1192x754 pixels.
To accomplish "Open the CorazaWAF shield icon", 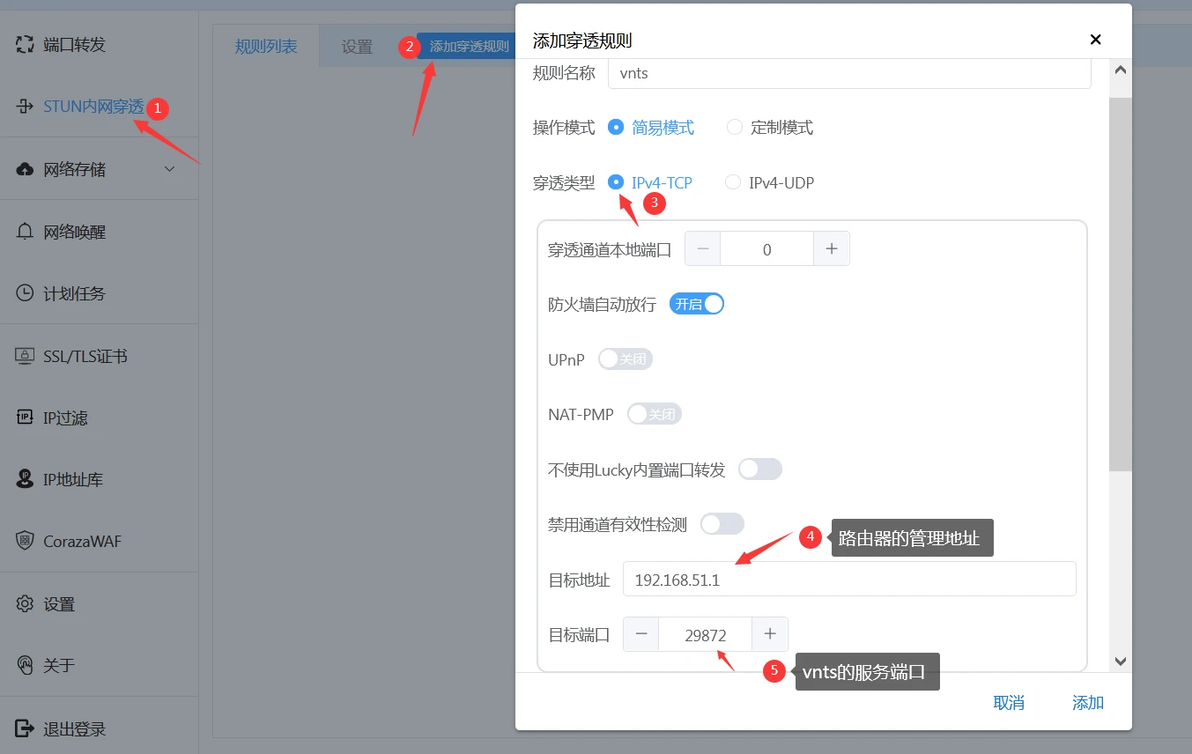I will tap(25, 540).
